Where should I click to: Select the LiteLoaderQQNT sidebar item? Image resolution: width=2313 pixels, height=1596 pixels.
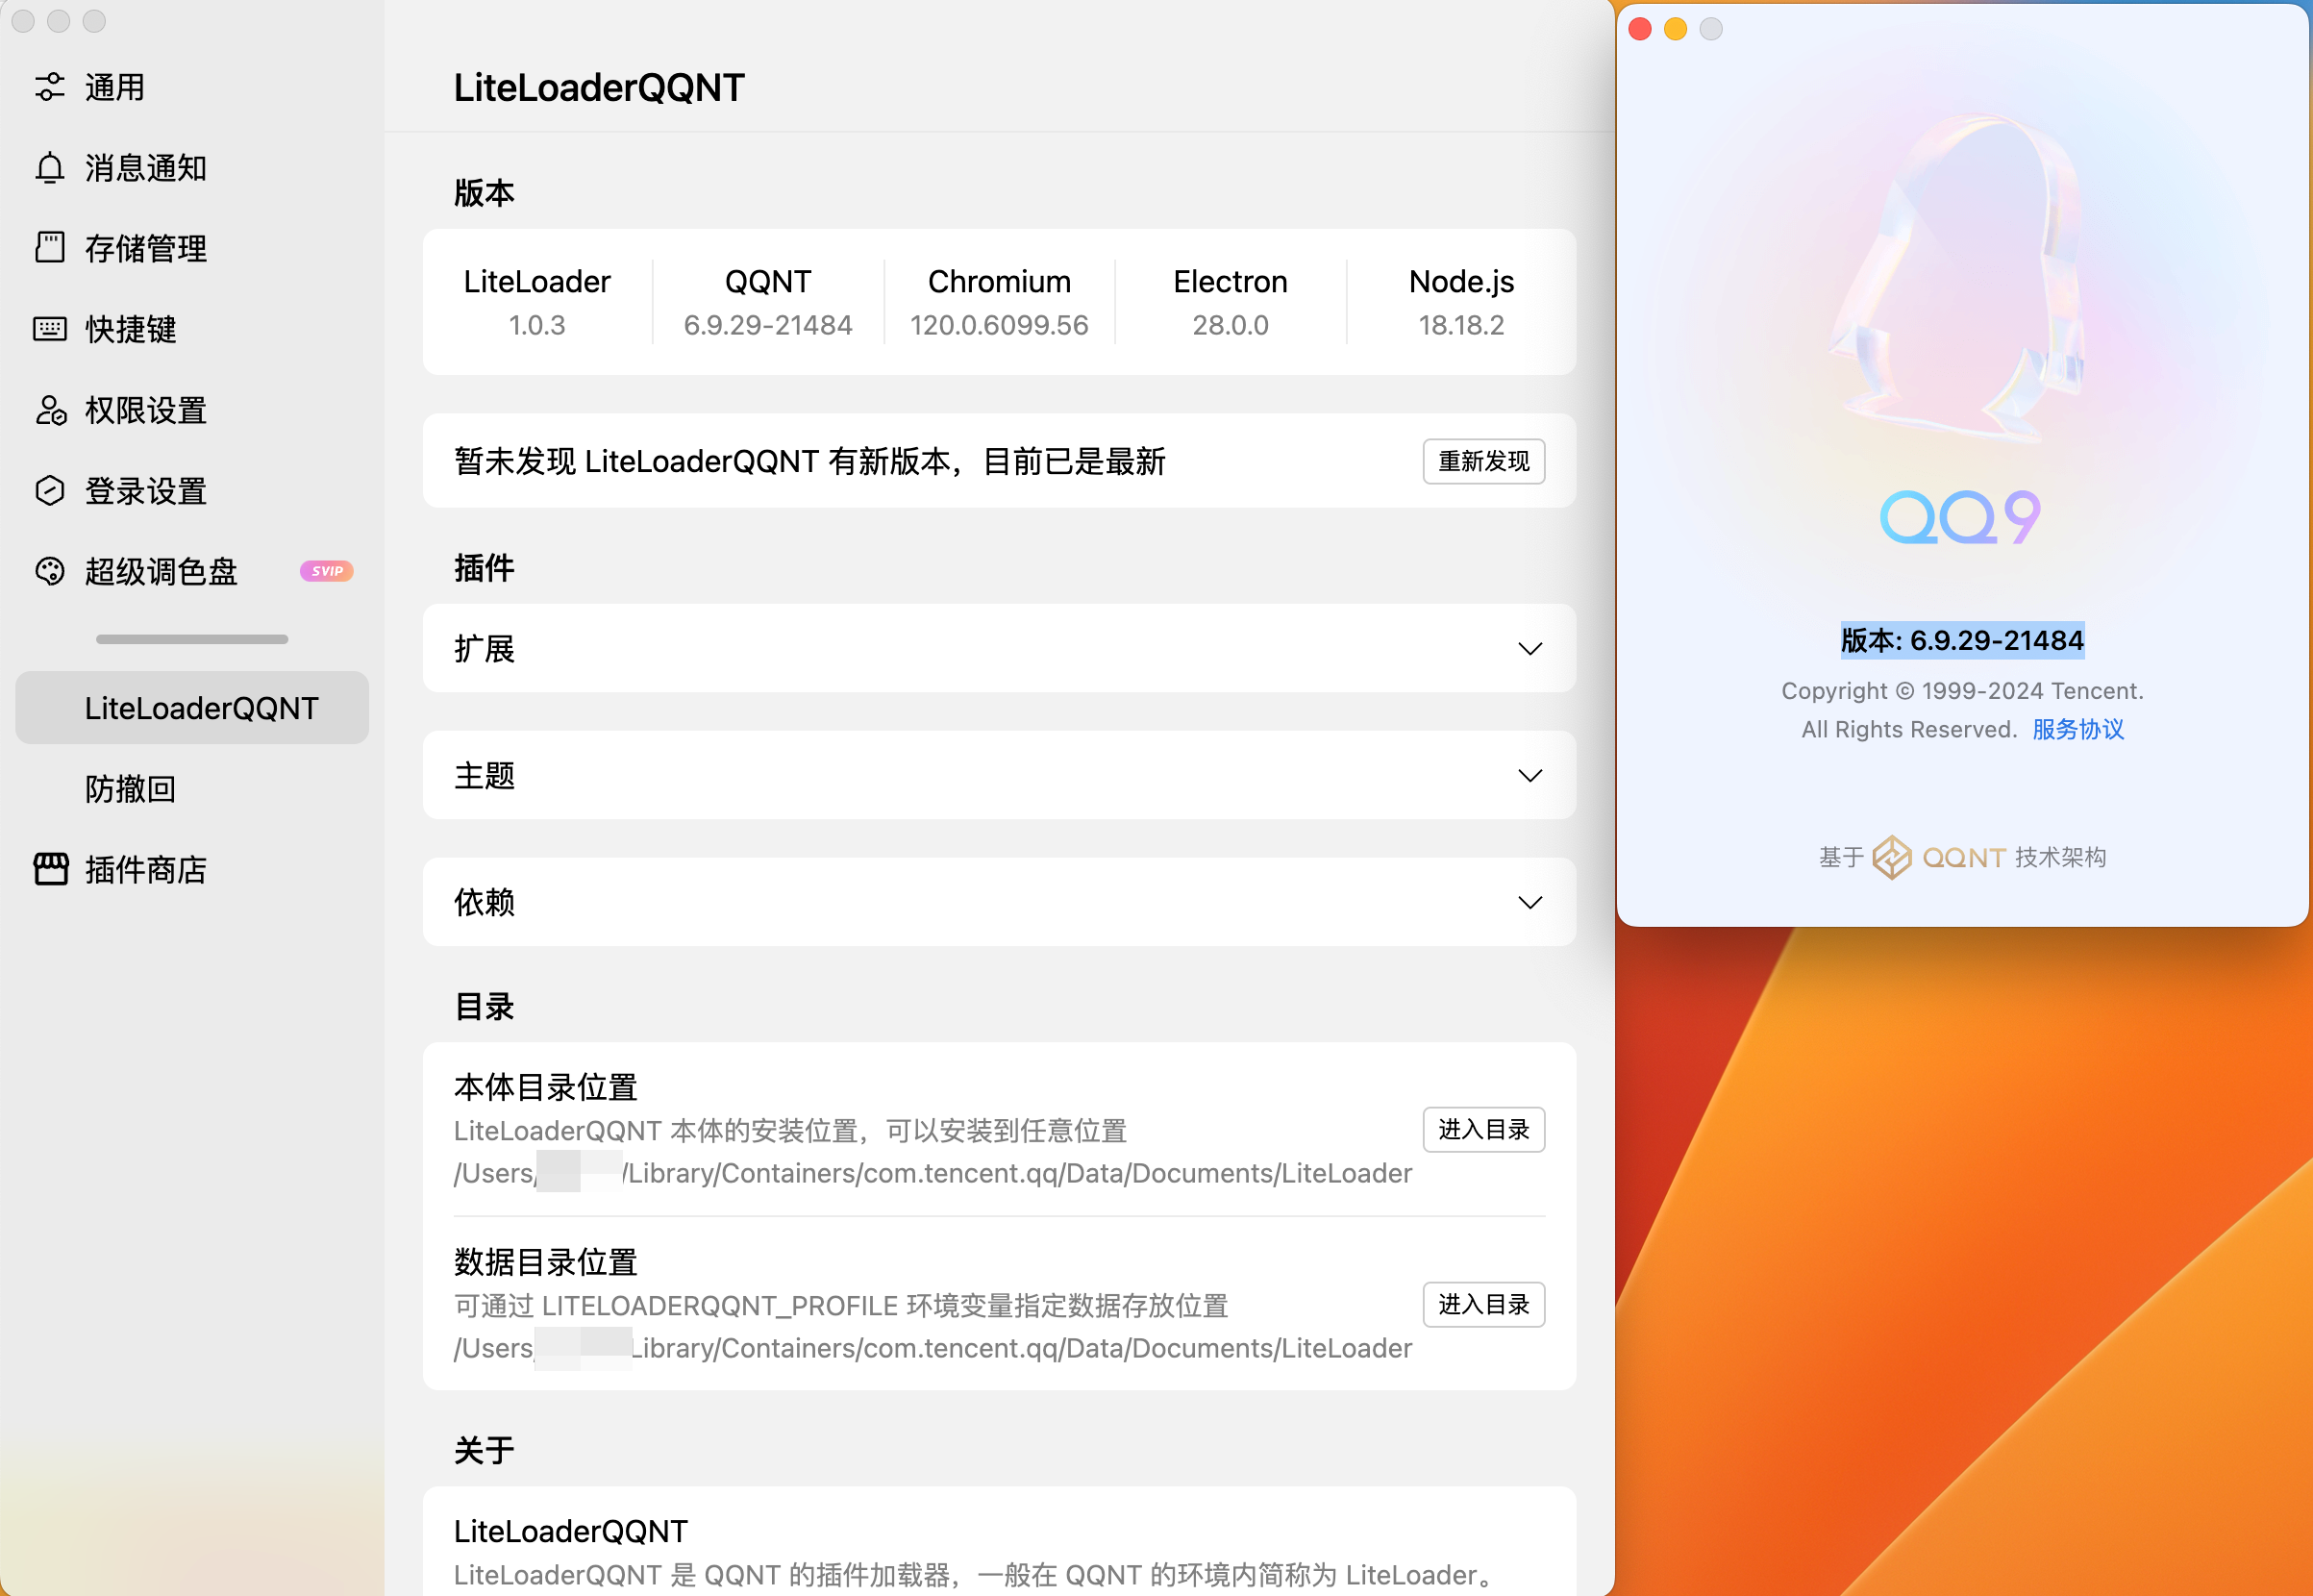[x=201, y=708]
